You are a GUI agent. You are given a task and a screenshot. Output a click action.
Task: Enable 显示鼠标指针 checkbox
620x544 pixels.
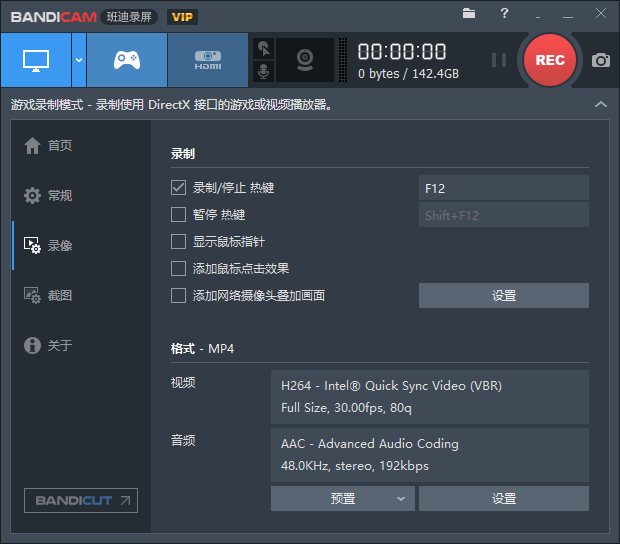[178, 242]
